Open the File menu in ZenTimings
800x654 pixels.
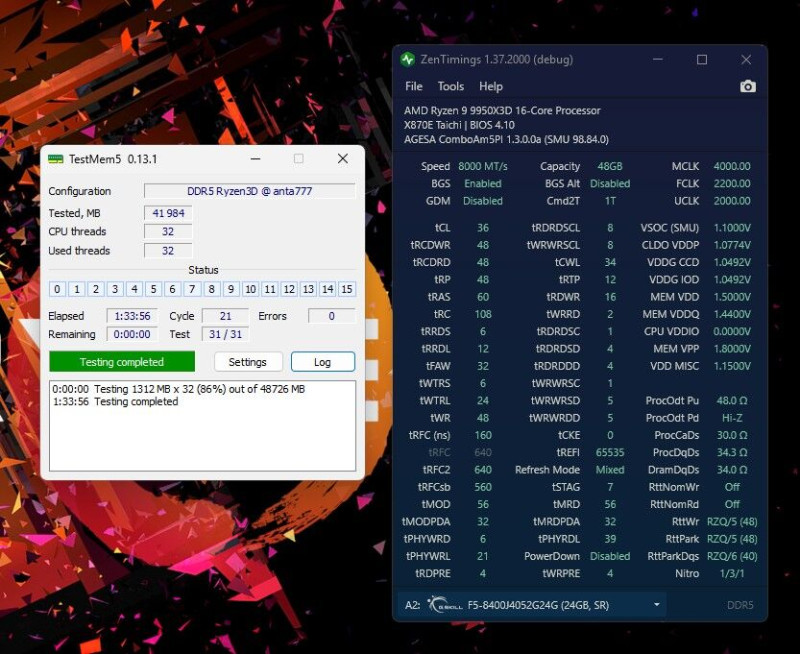pyautogui.click(x=414, y=86)
